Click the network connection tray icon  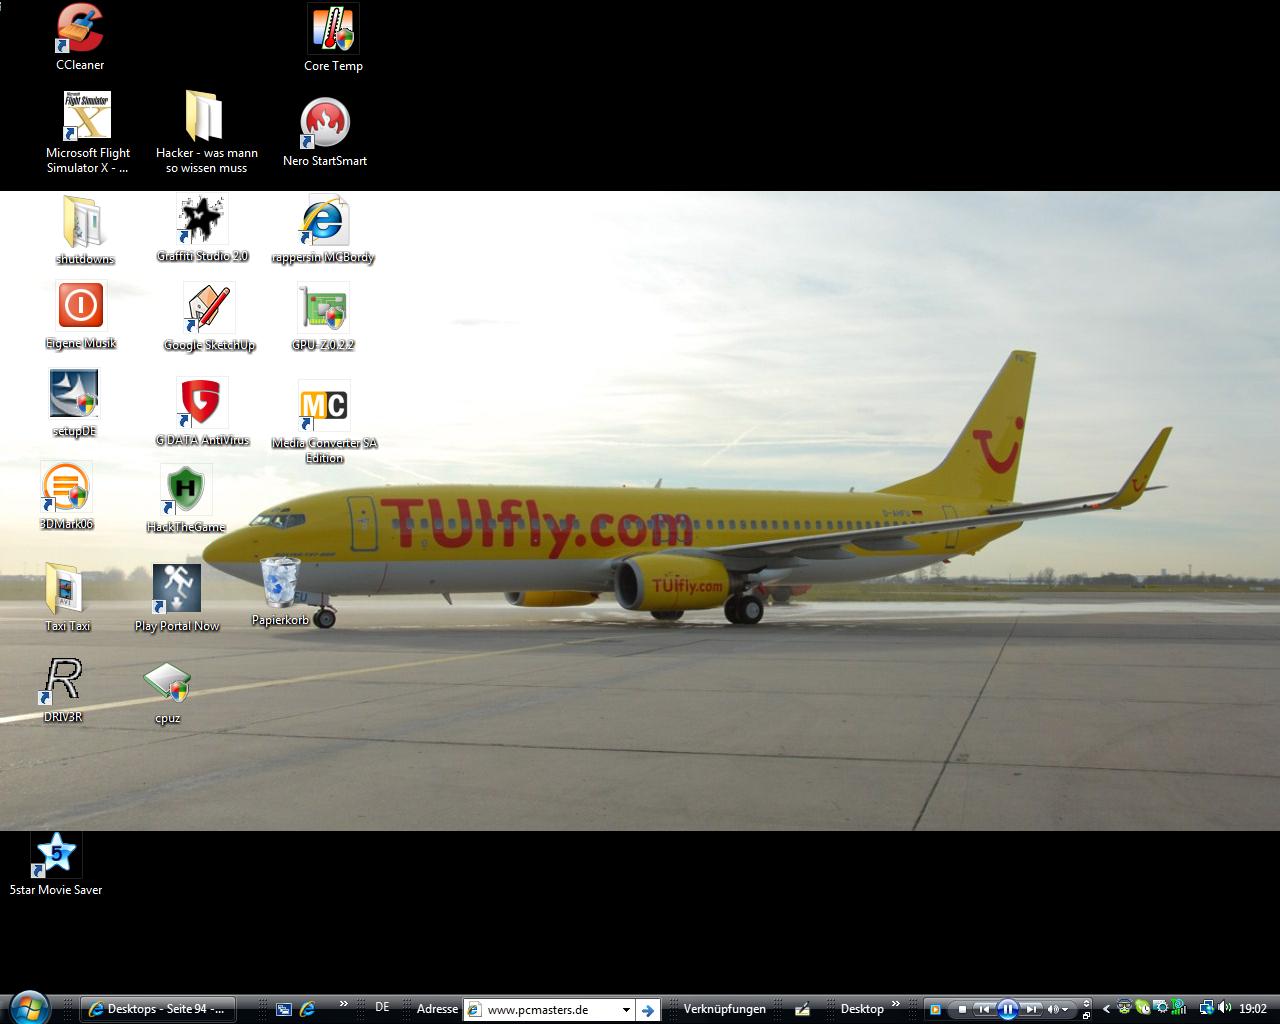click(x=1206, y=1008)
